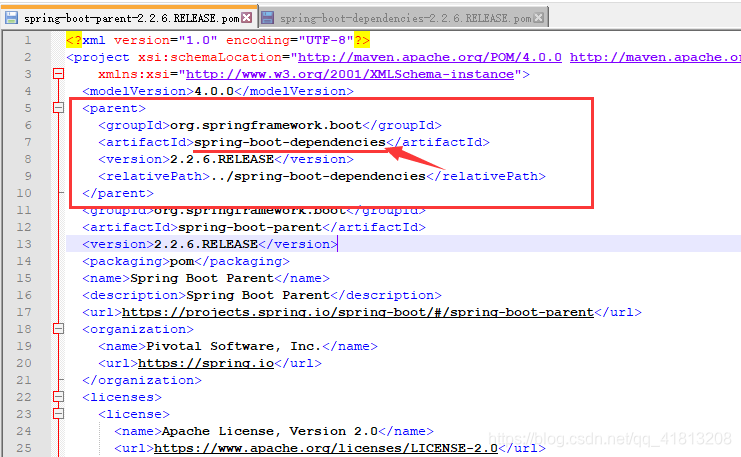Close the spring-boot-dependencies pom tab

click(538, 17)
